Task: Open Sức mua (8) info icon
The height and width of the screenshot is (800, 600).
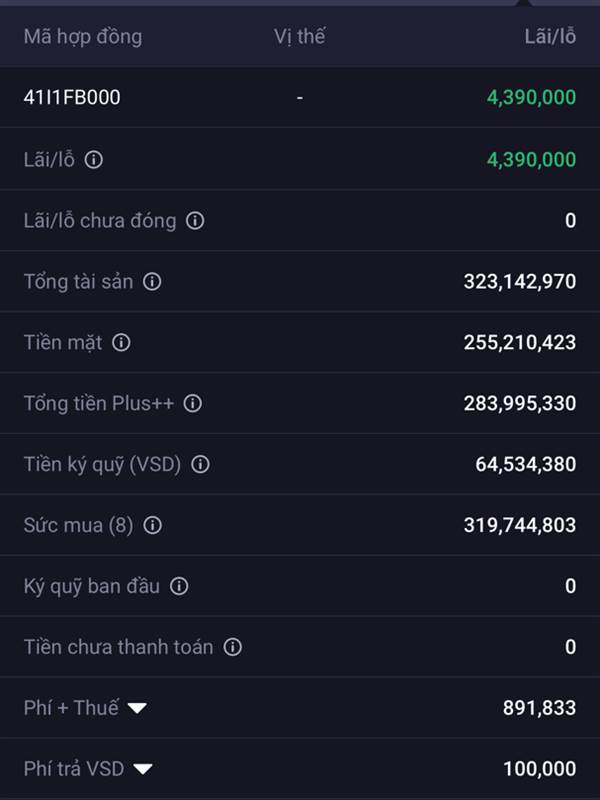Action: tap(152, 525)
